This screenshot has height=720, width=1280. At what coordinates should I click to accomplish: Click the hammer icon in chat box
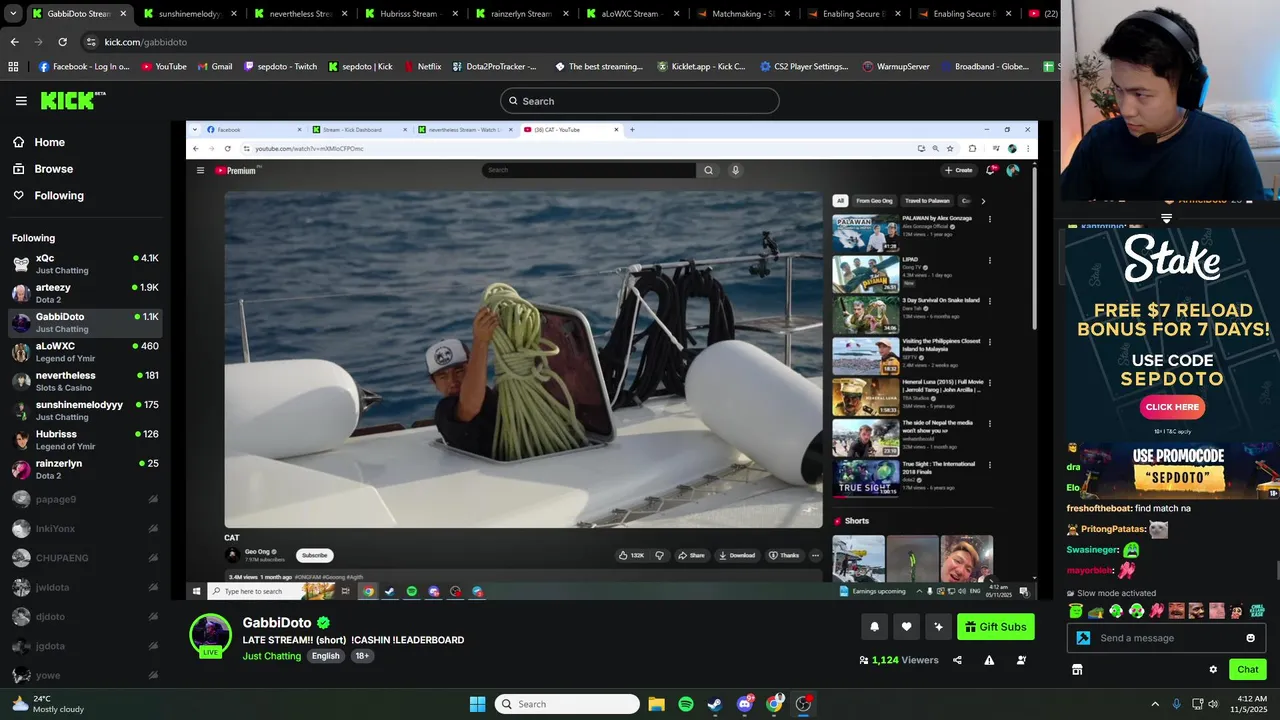pos(1083,638)
